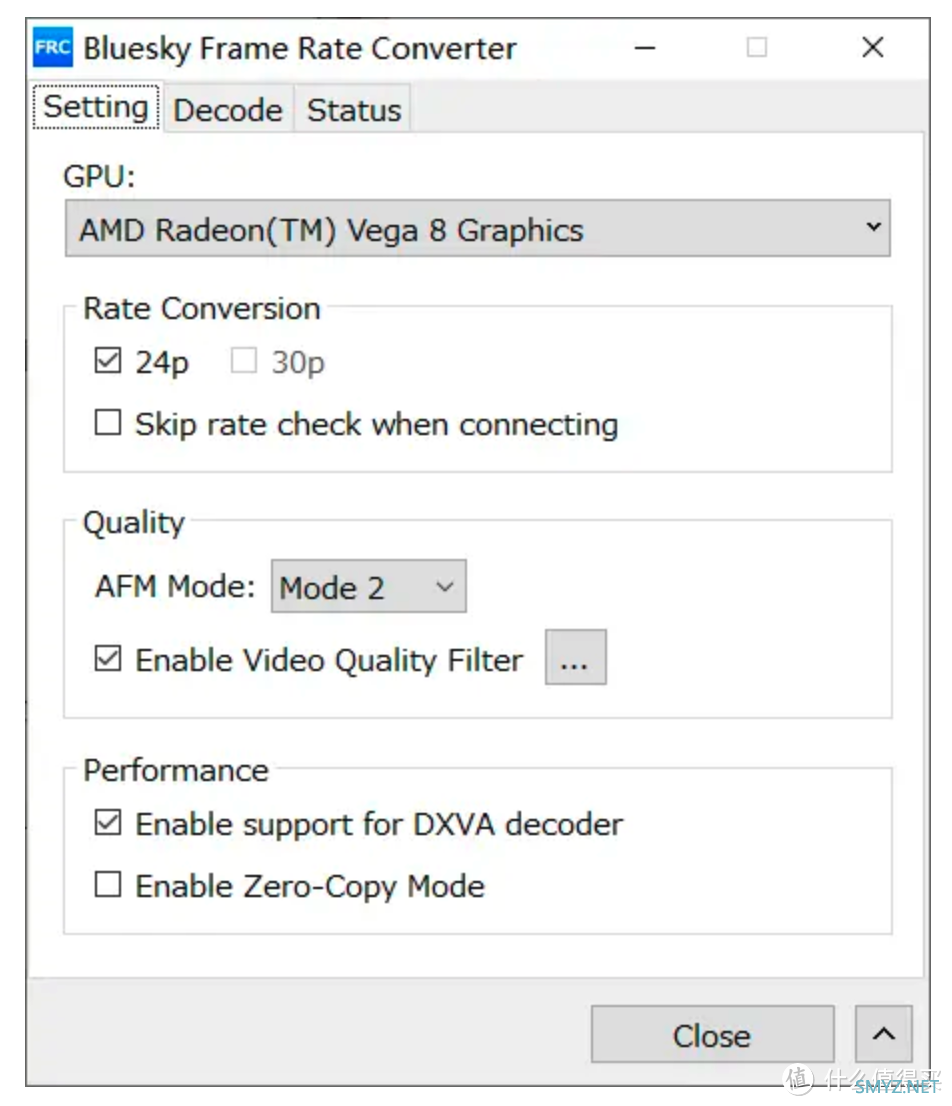Open the Decode tab
Image resolution: width=952 pixels, height=1106 pixels.
coord(228,110)
